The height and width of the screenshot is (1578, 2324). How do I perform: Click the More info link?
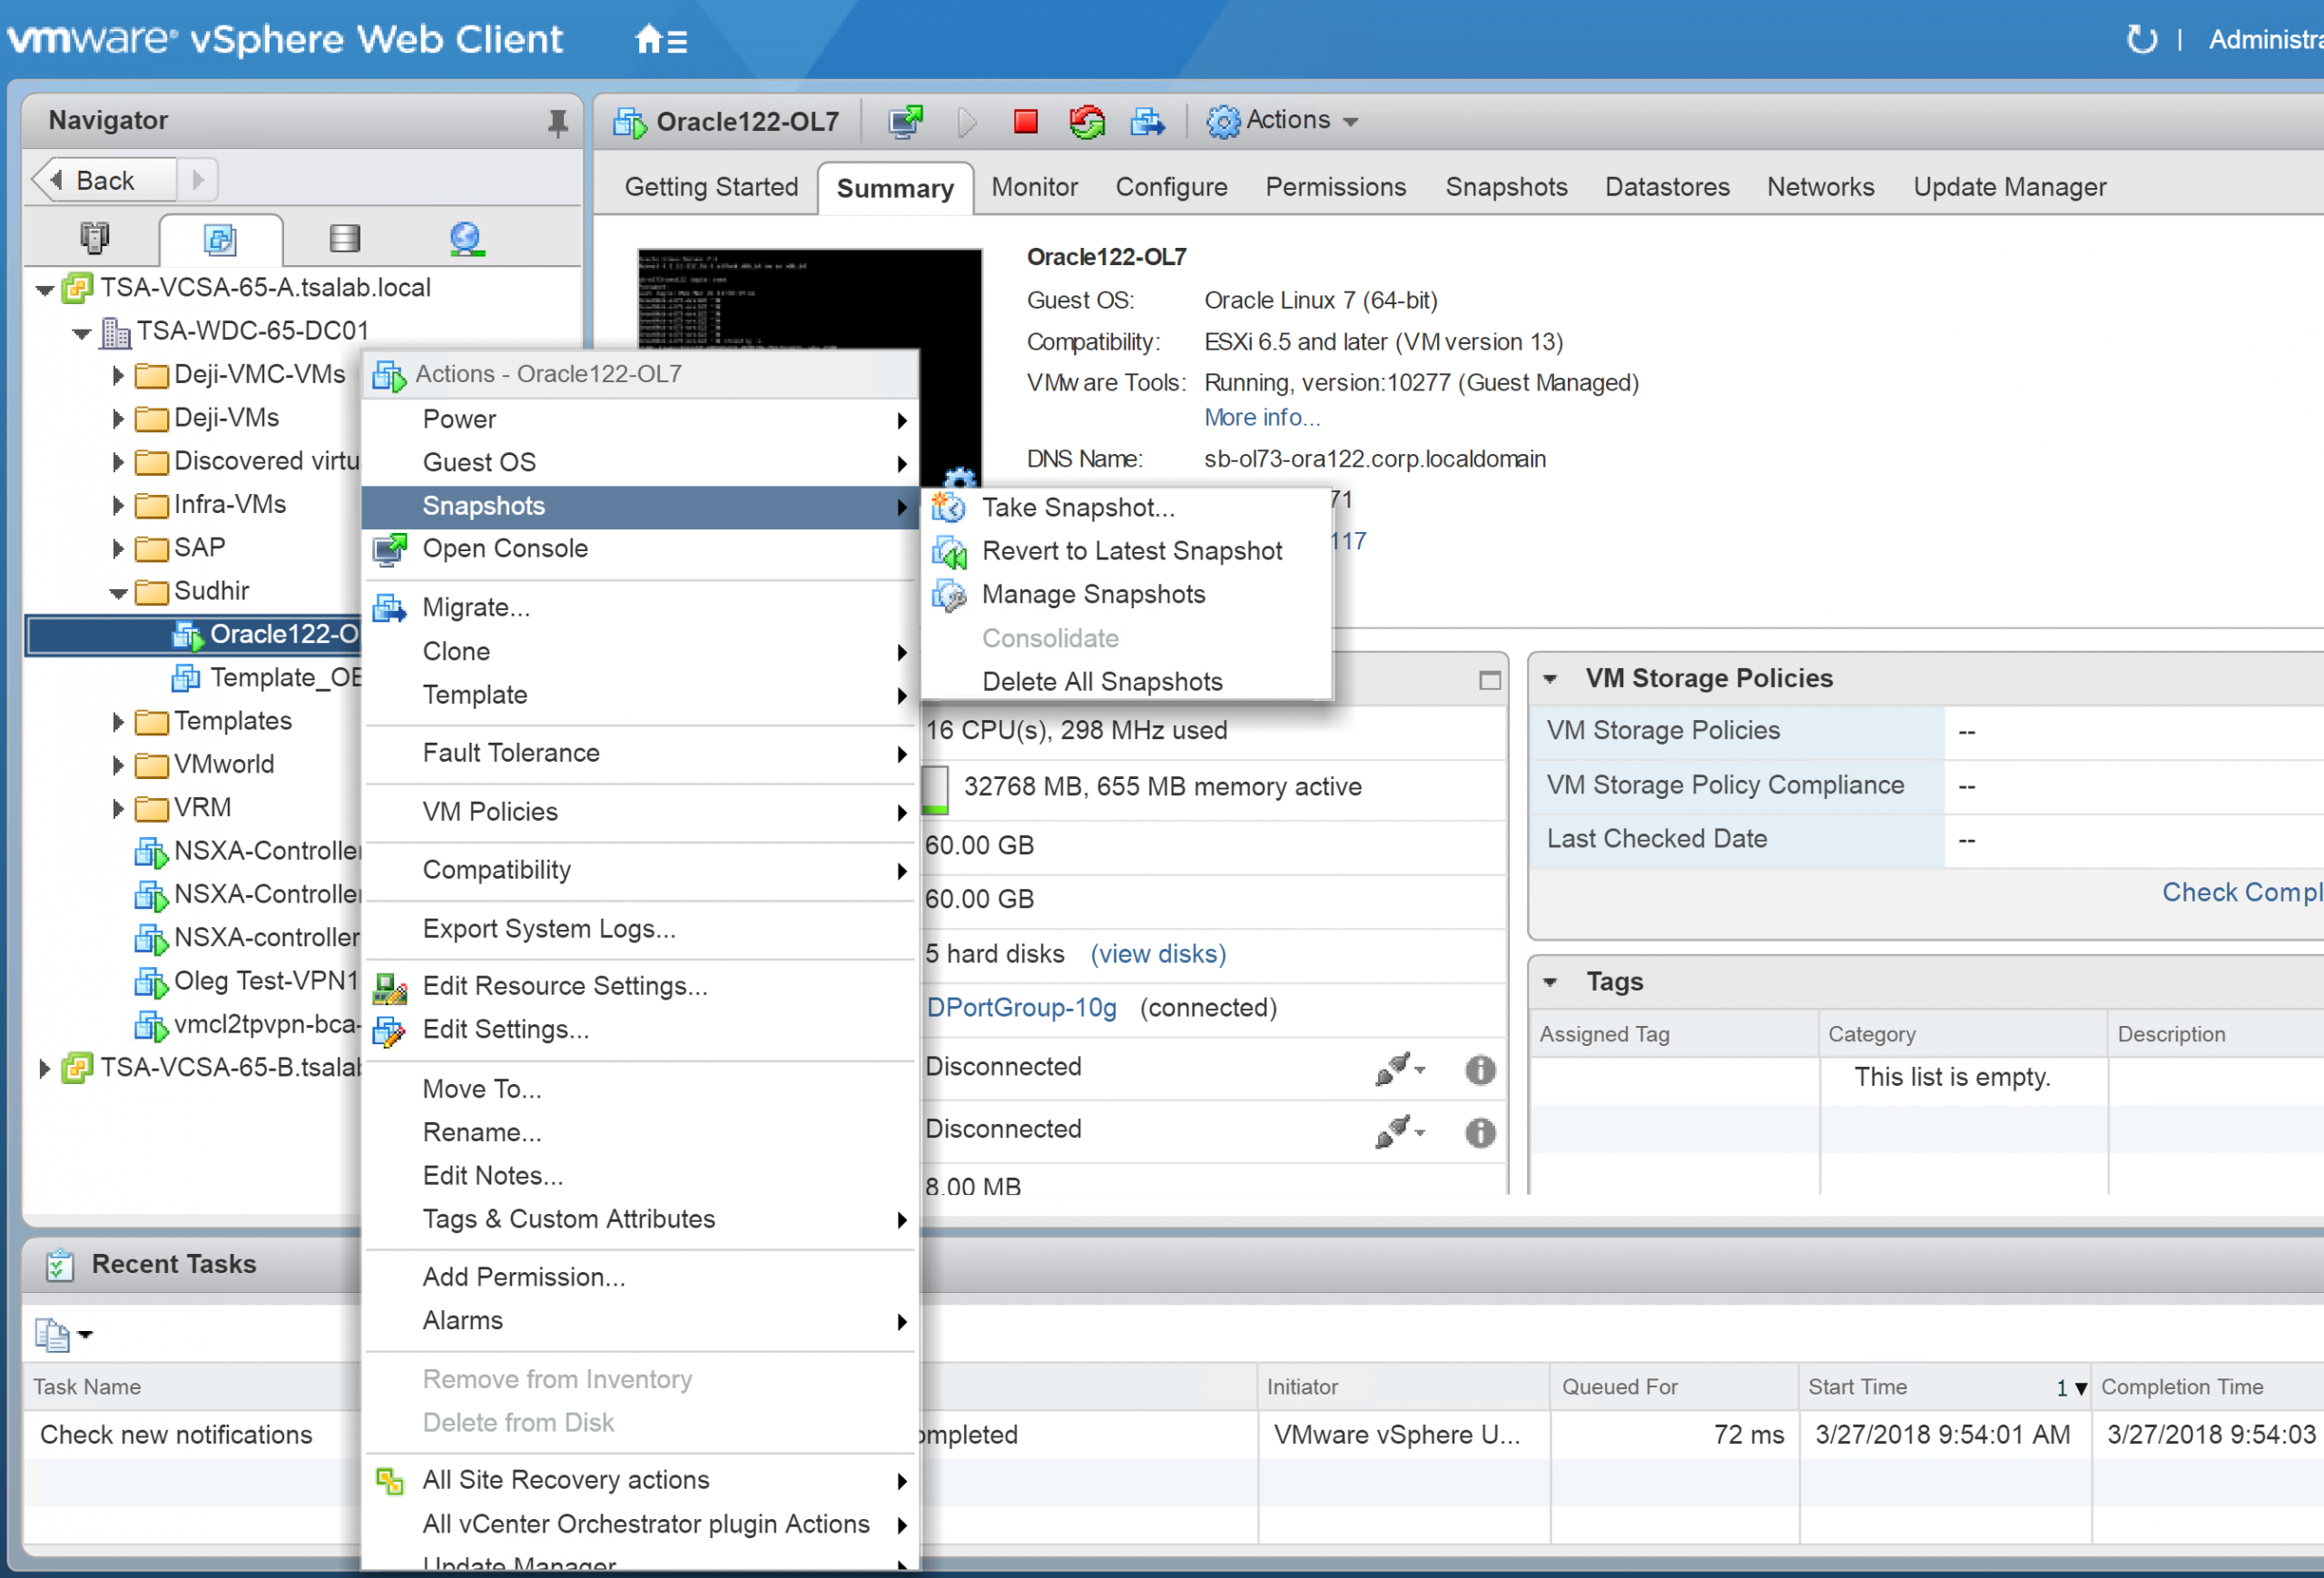(x=1261, y=417)
